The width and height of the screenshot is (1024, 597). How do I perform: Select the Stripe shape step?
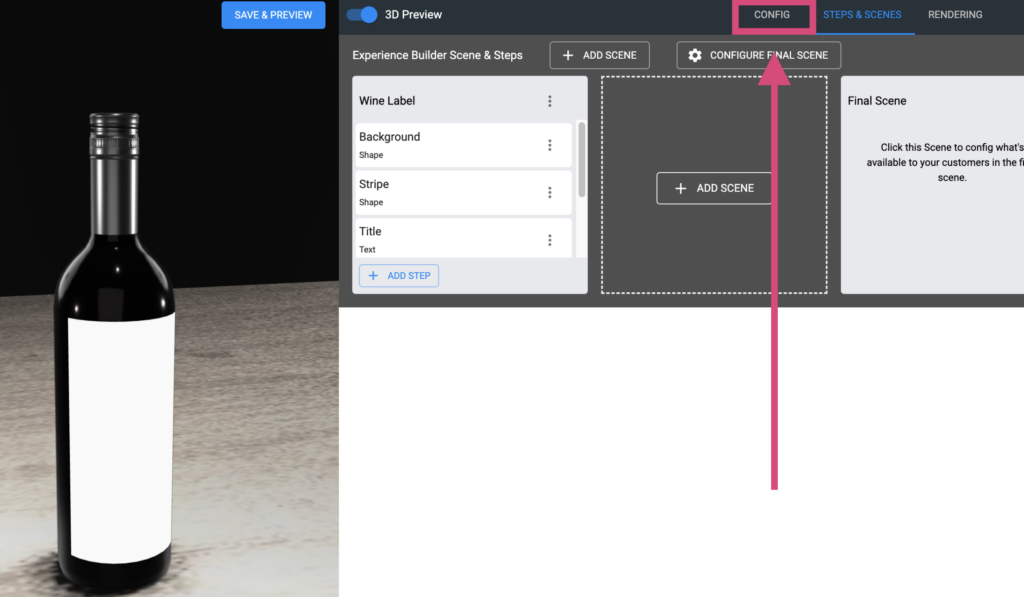click(x=463, y=192)
